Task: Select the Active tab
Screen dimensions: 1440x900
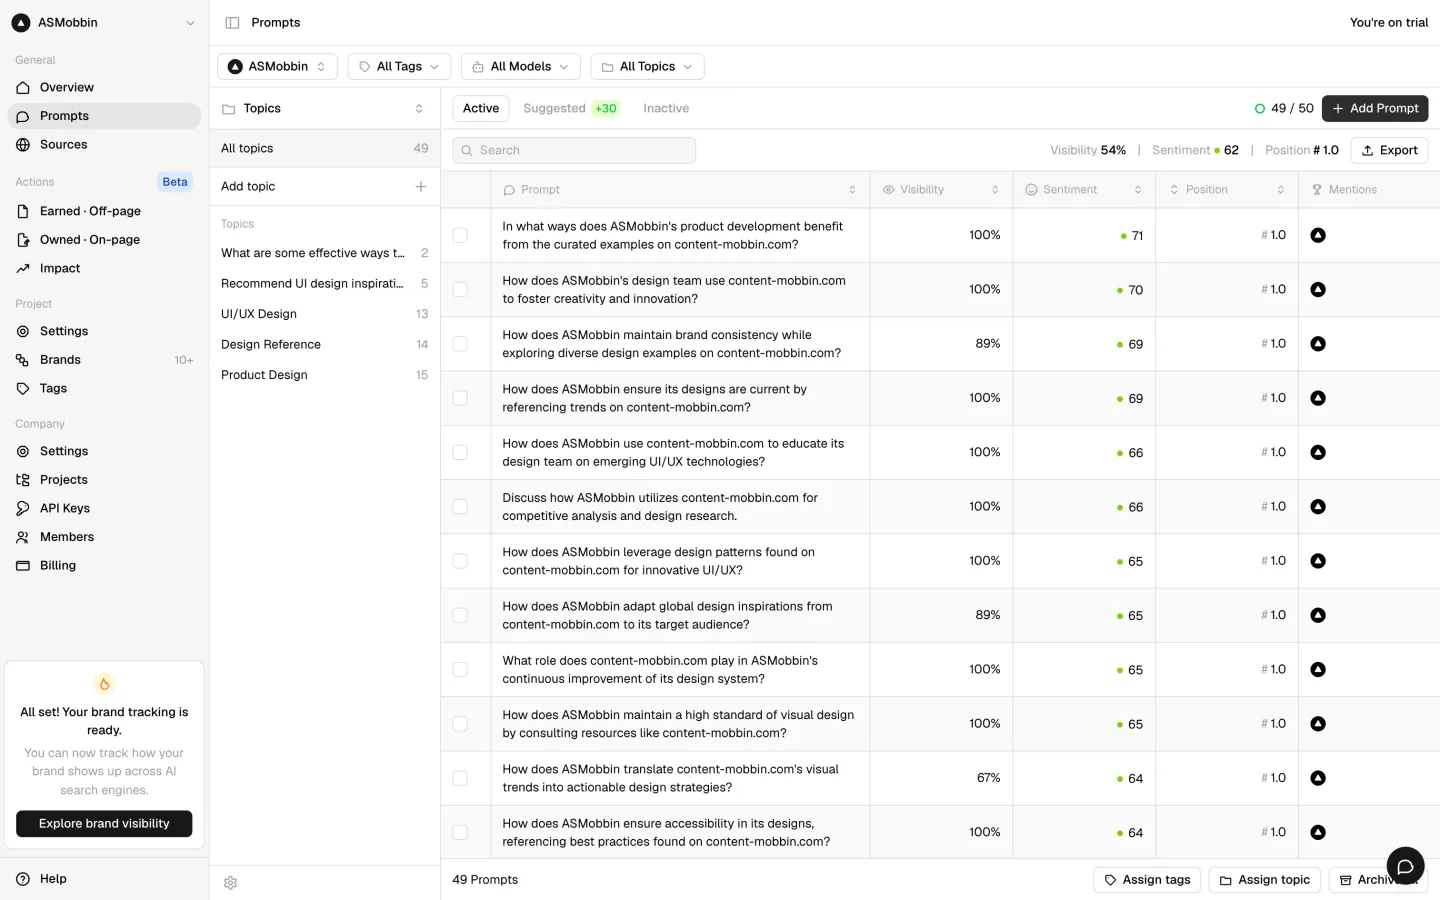Action: 481,108
